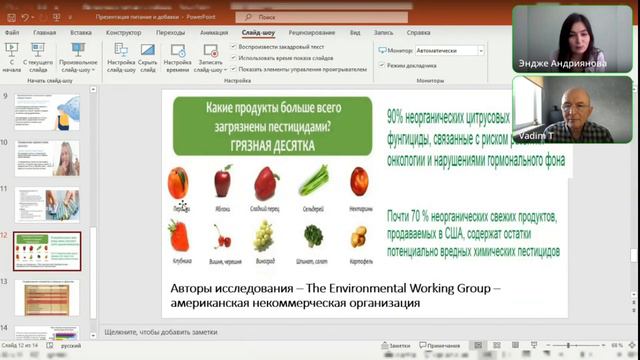
Task: Click text 'Авторы исследования – The Environmental Working Group'
Action: coord(331,288)
